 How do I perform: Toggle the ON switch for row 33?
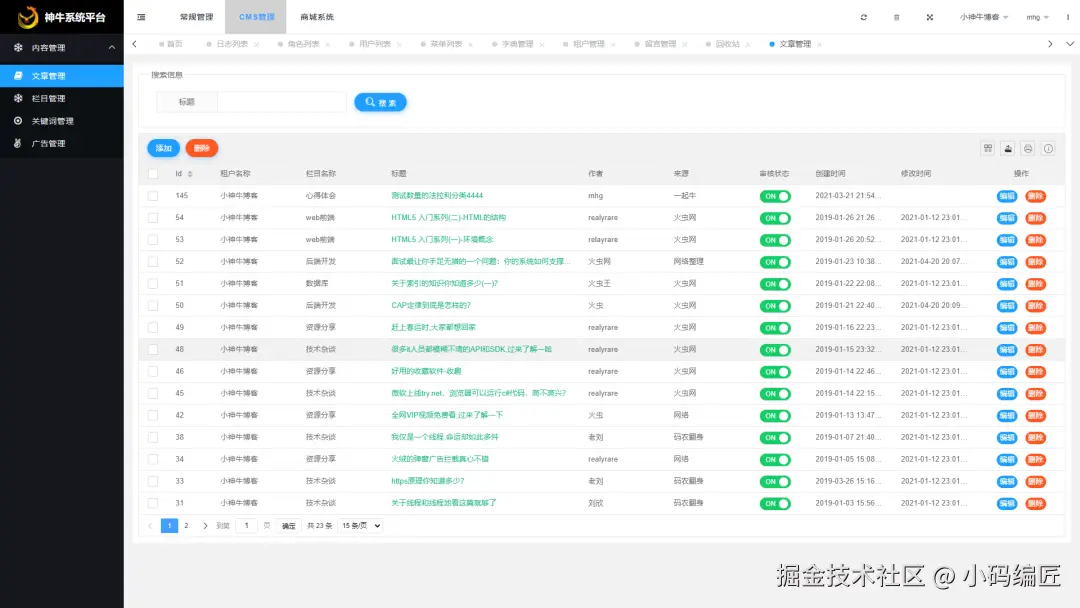click(x=775, y=481)
